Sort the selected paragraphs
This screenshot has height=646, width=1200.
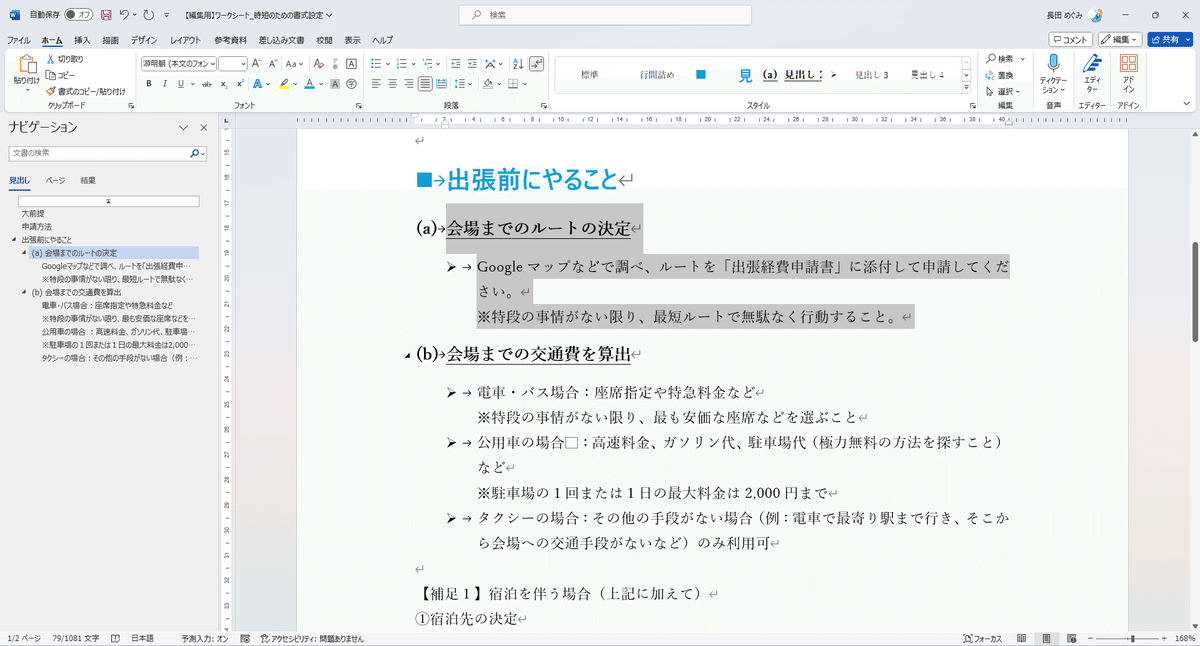tap(518, 64)
